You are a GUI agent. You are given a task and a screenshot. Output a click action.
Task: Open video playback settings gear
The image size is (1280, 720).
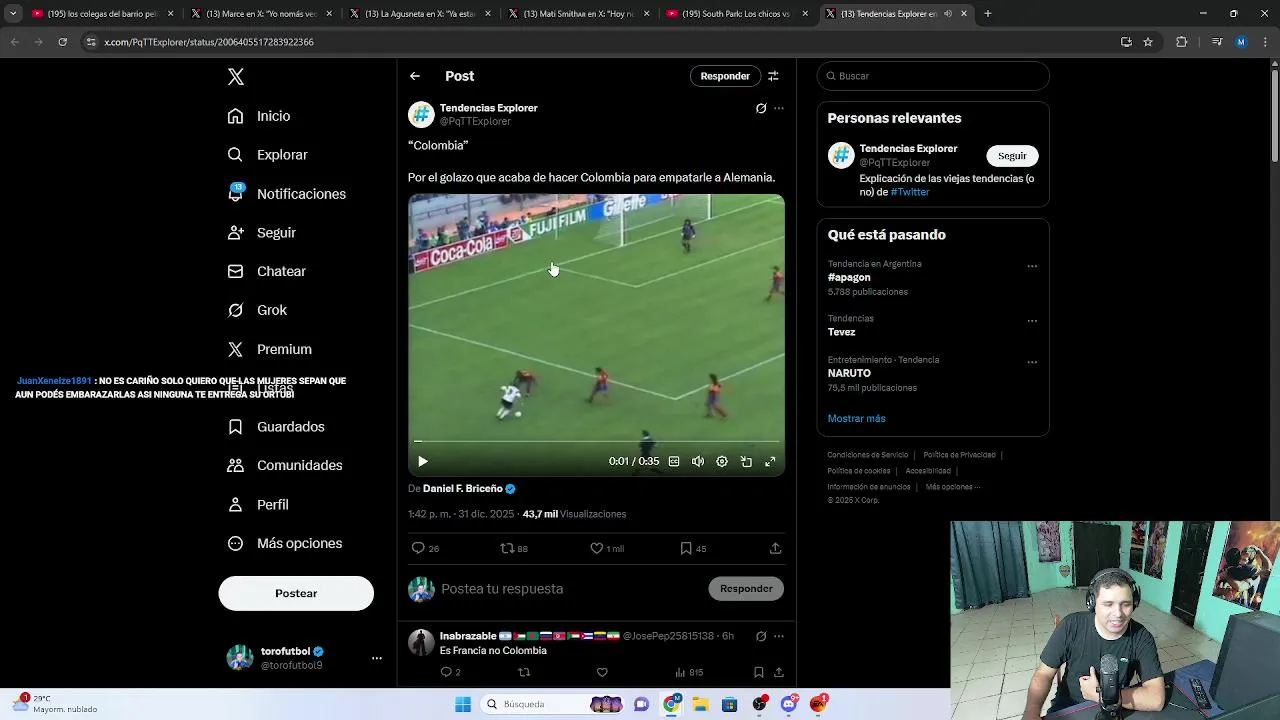pyautogui.click(x=722, y=461)
